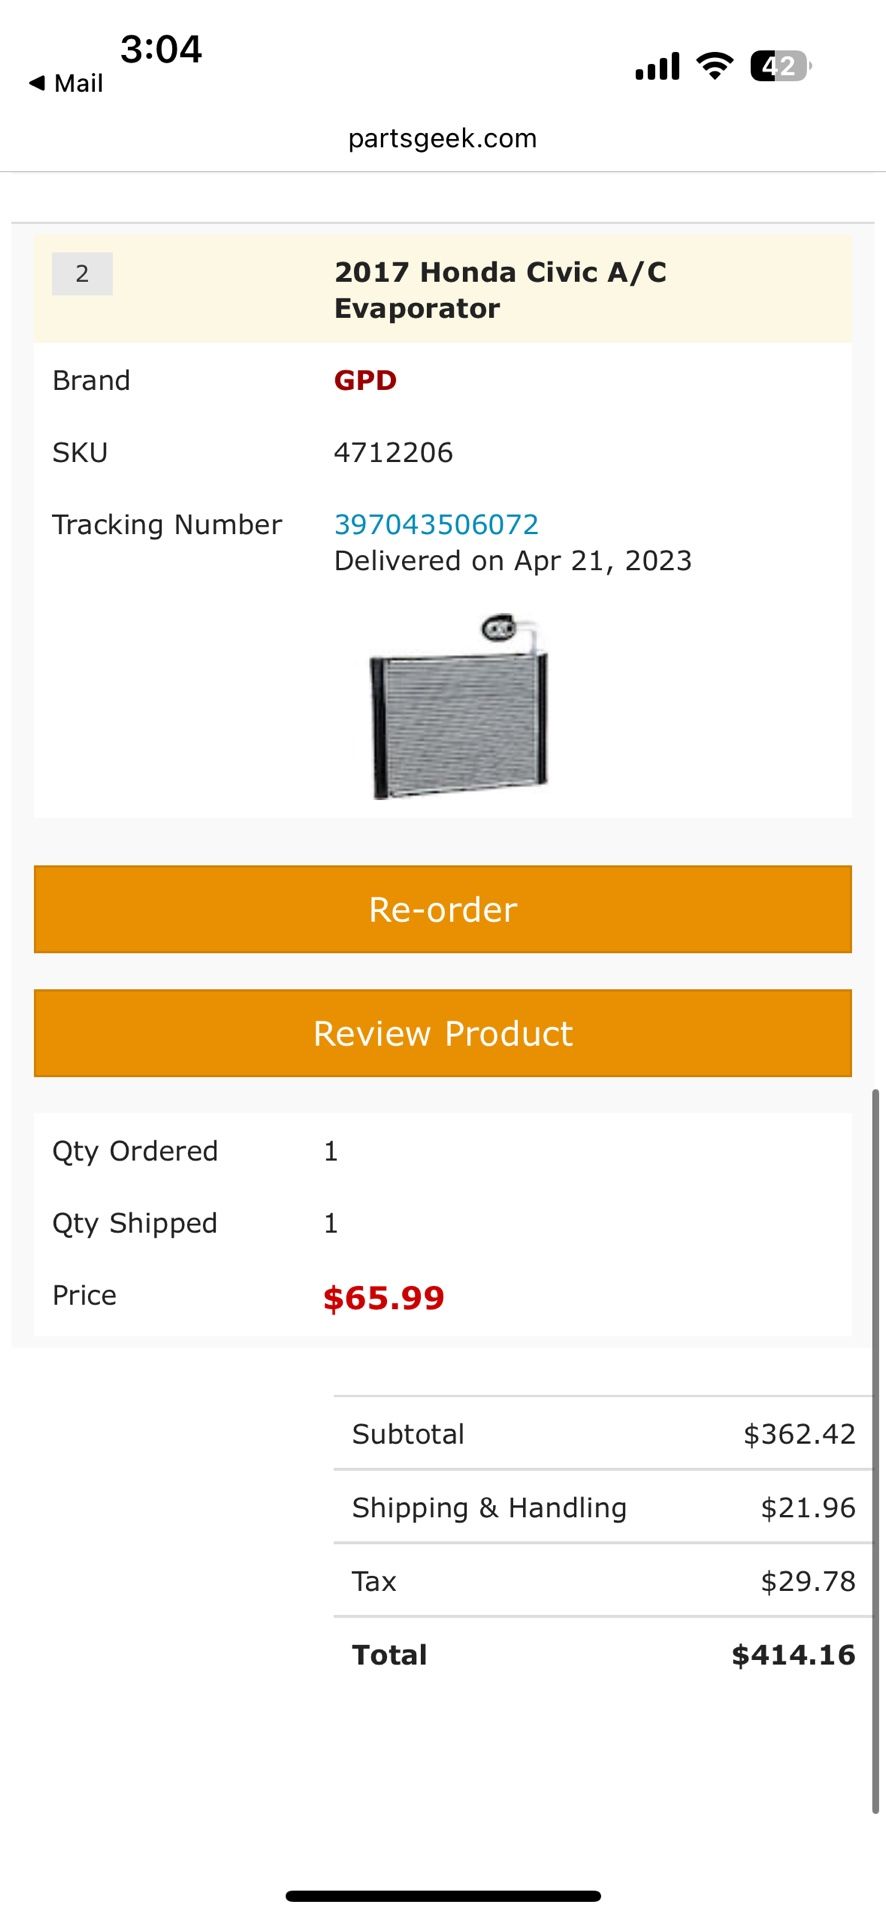The width and height of the screenshot is (886, 1920).
Task: Tap the item number 2 badge
Action: [x=82, y=274]
